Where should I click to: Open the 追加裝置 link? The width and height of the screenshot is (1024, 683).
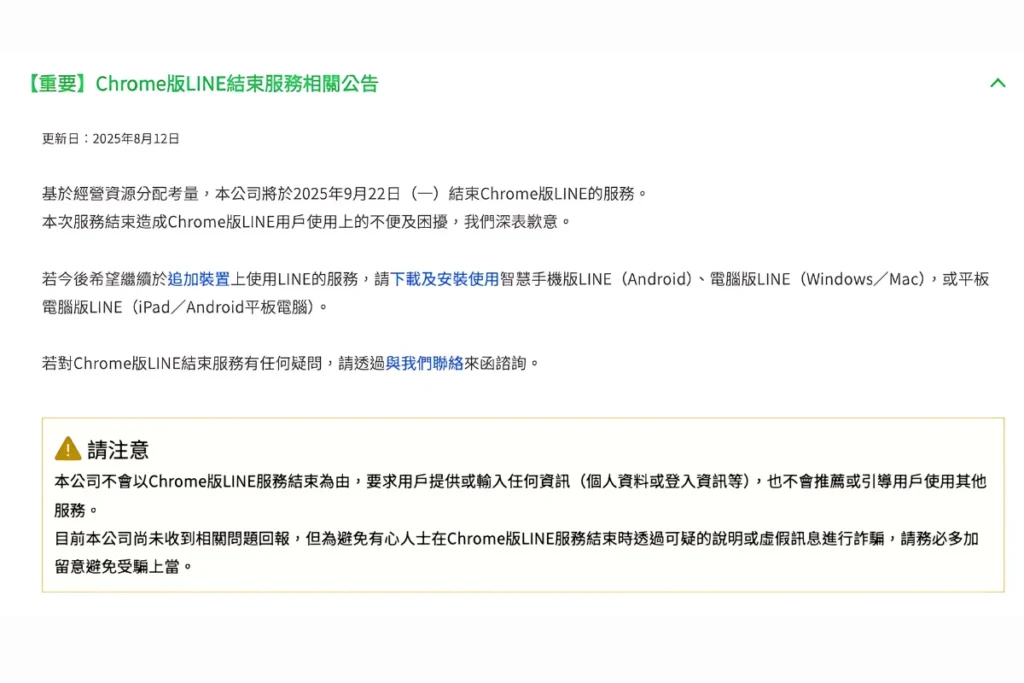point(199,279)
